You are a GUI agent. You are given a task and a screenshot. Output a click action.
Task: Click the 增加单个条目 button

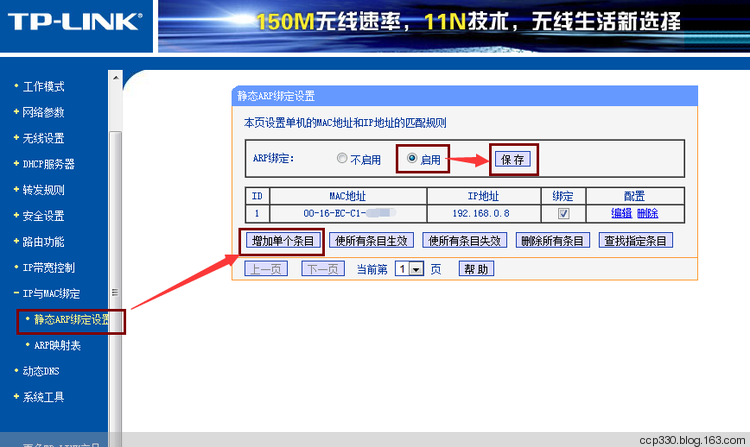[x=283, y=240]
